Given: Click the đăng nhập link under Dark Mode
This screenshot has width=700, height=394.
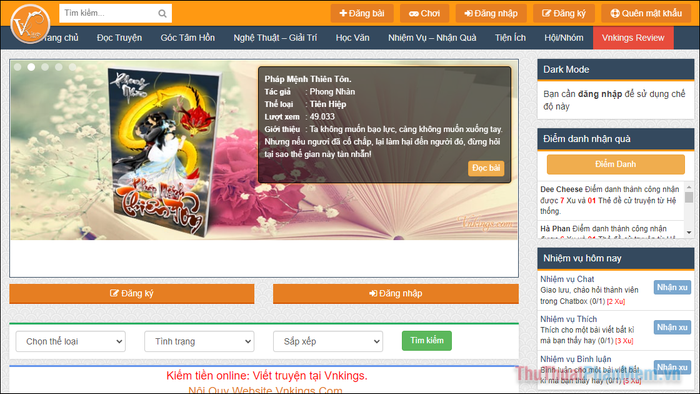Looking at the screenshot, I should pyautogui.click(x=600, y=94).
